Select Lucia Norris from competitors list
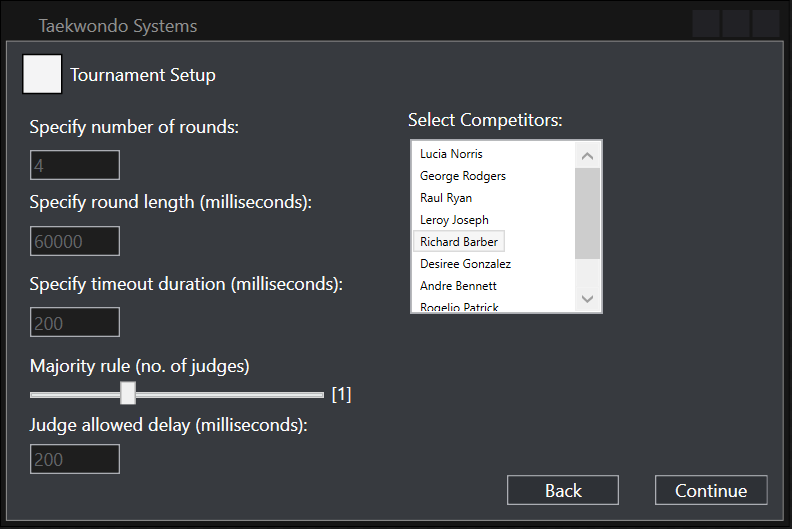 [451, 154]
